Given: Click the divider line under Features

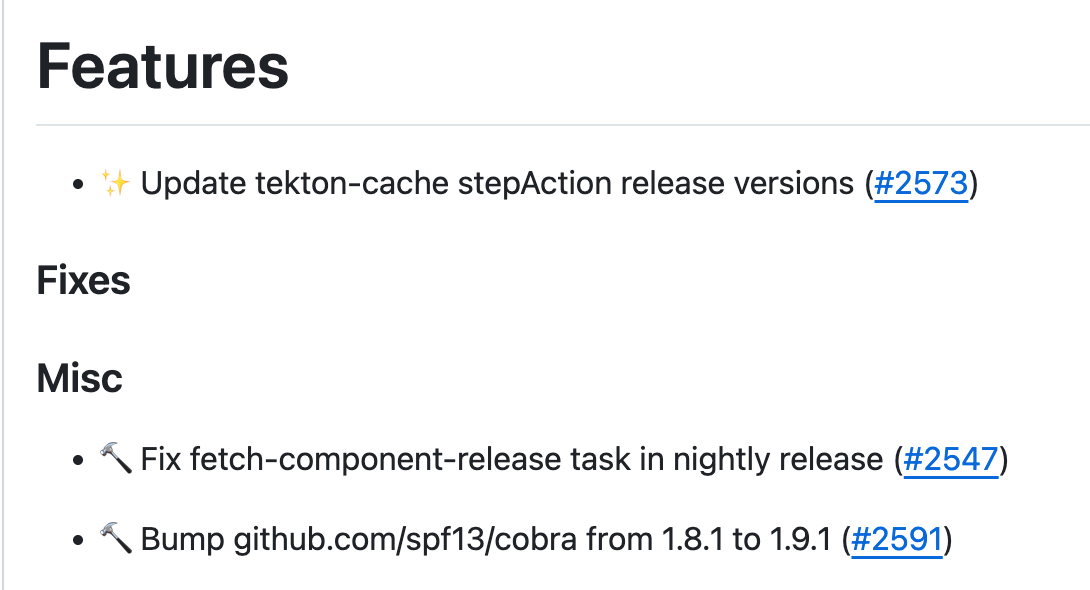Looking at the screenshot, I should 560,125.
